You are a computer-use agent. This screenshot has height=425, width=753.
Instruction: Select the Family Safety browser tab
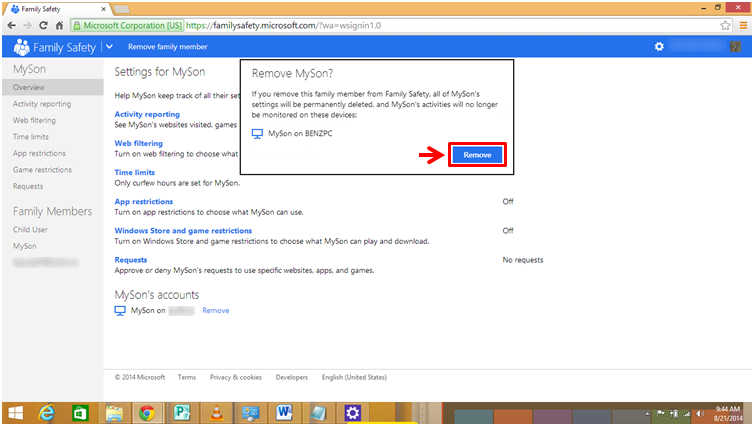click(x=57, y=9)
